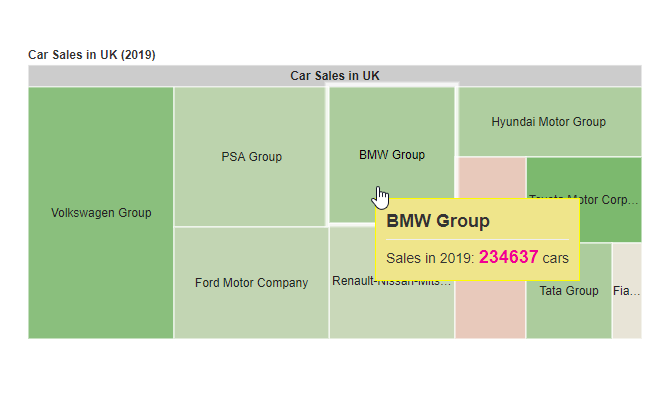Click the (2019) year in chart title
Image resolution: width=672 pixels, height=413 pixels.
coord(137,54)
